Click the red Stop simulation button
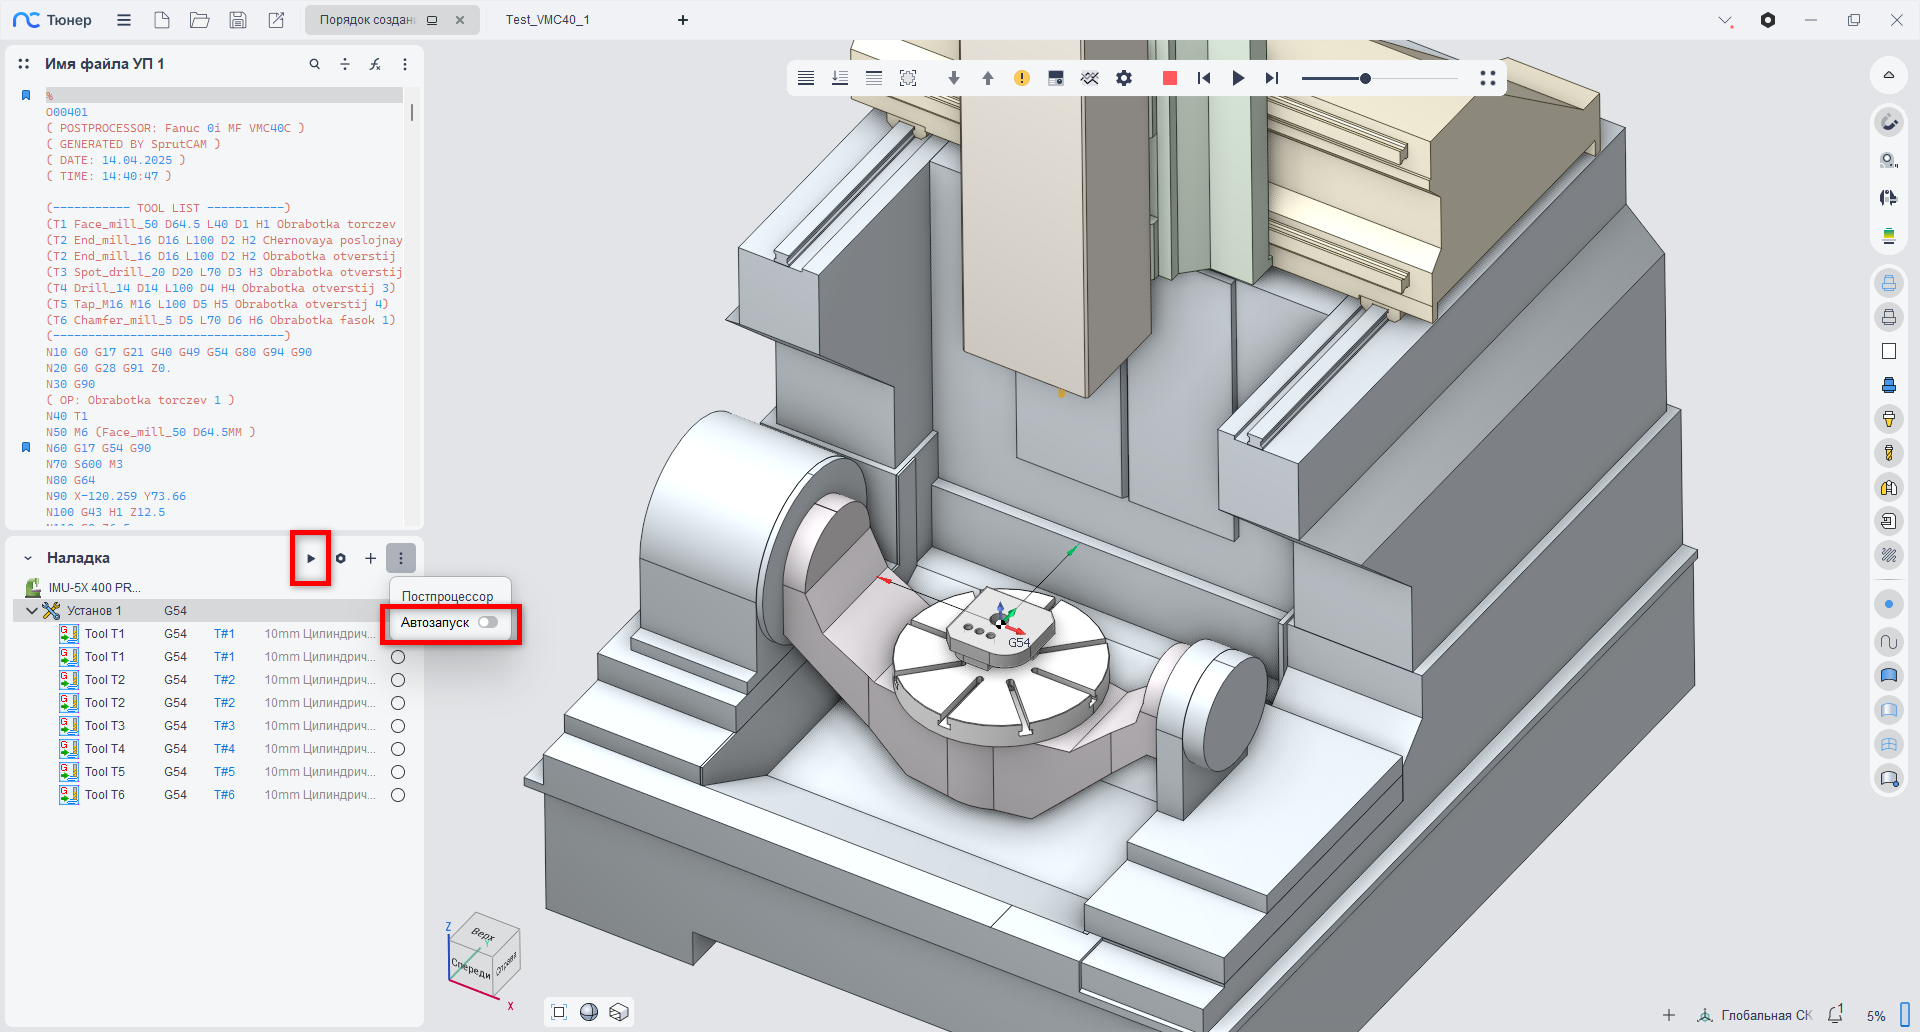Image resolution: width=1920 pixels, height=1032 pixels. pos(1169,78)
